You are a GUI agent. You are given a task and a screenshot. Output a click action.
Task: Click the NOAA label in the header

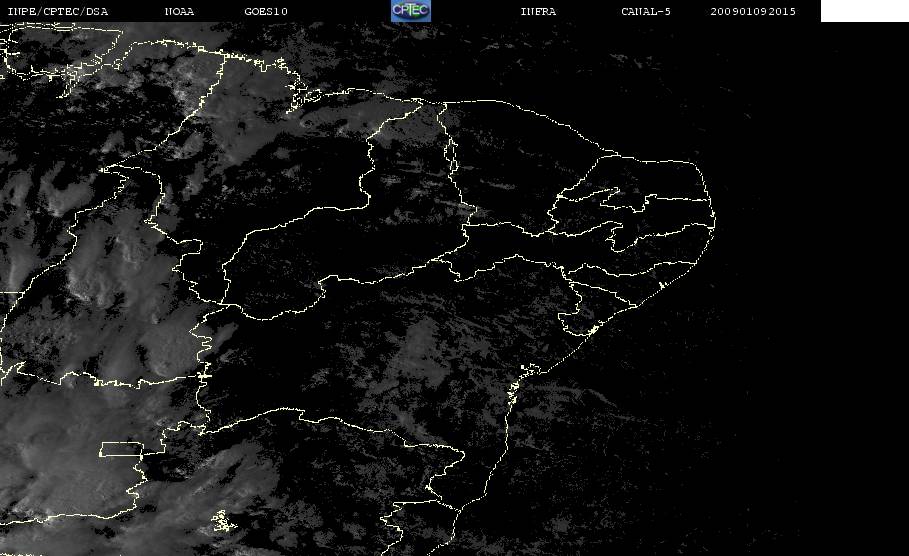click(x=180, y=12)
